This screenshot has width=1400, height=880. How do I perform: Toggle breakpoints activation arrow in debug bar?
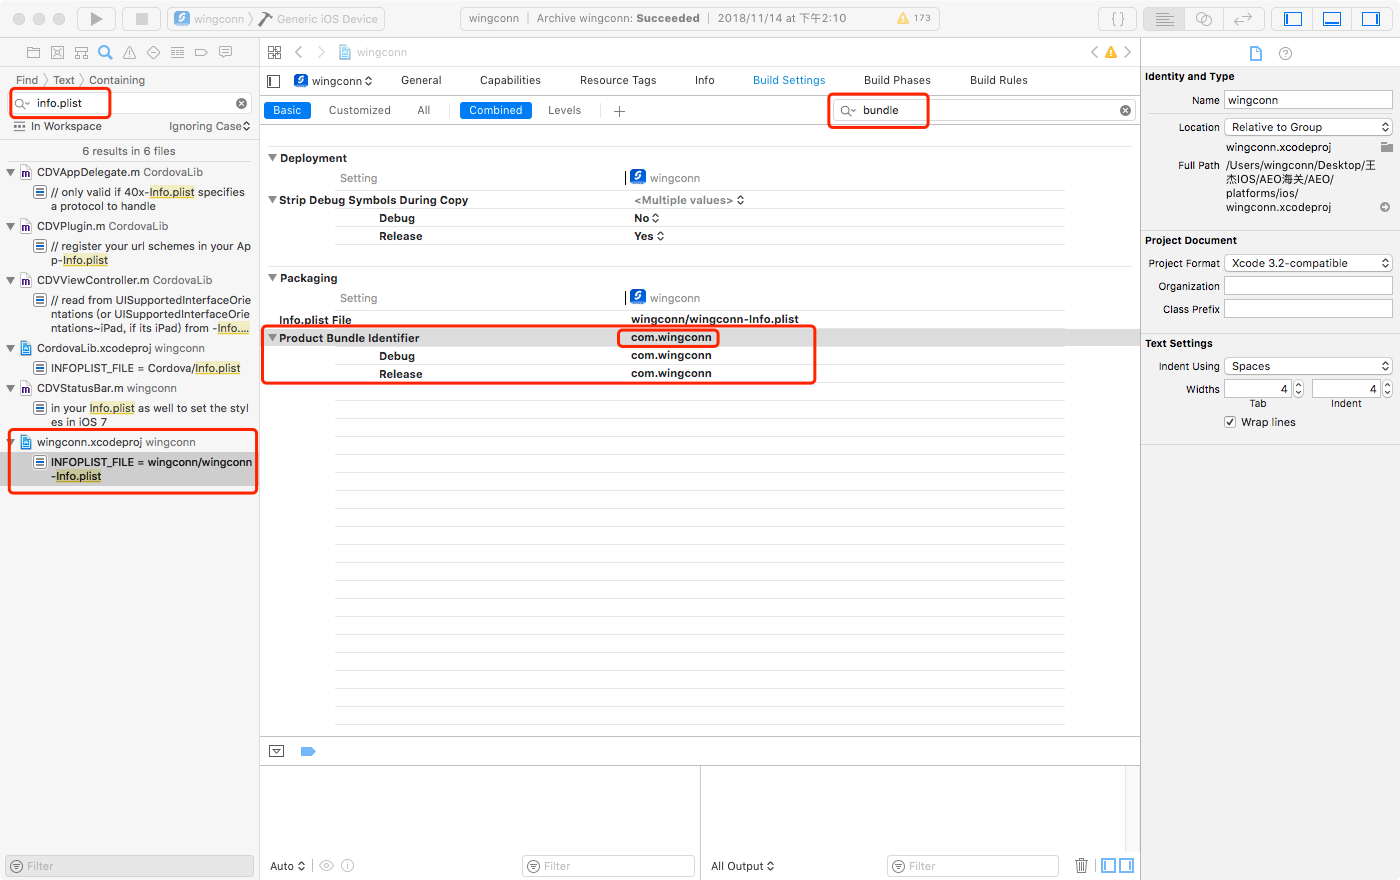pyautogui.click(x=308, y=751)
